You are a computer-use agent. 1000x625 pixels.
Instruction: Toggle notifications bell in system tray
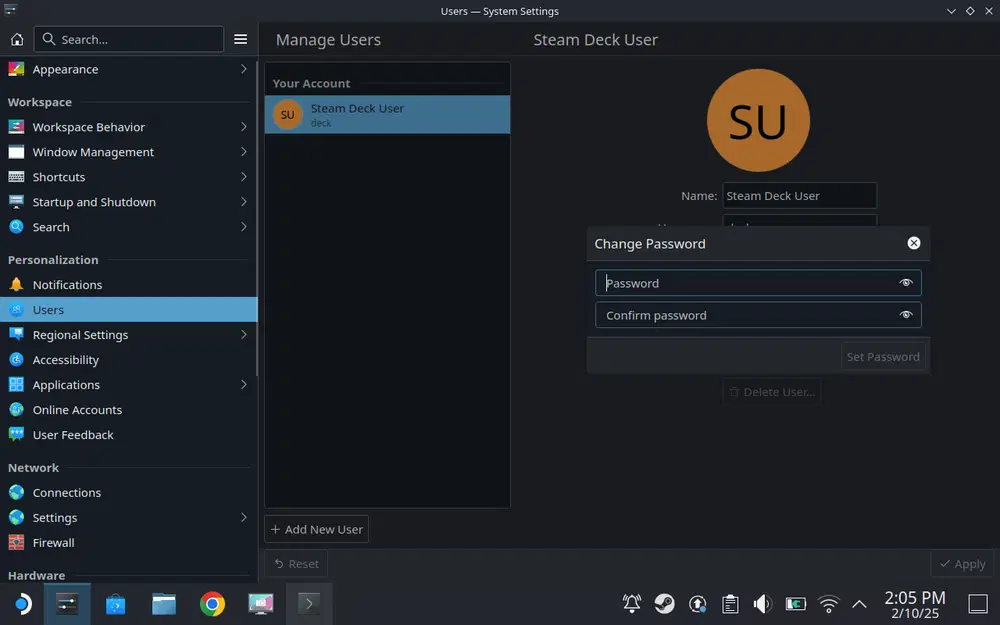point(632,603)
